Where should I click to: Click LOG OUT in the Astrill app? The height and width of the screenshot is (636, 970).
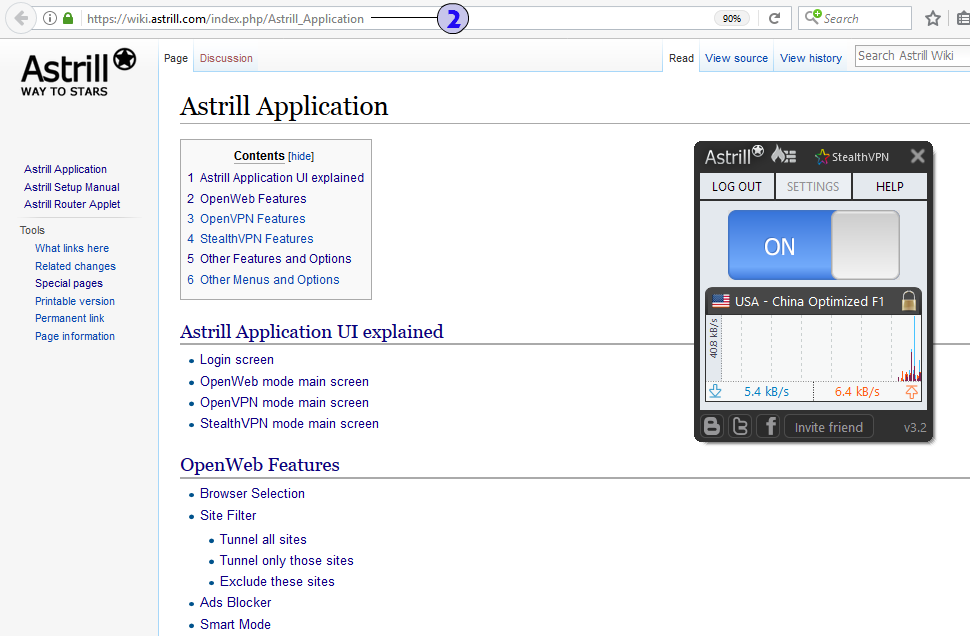point(737,186)
